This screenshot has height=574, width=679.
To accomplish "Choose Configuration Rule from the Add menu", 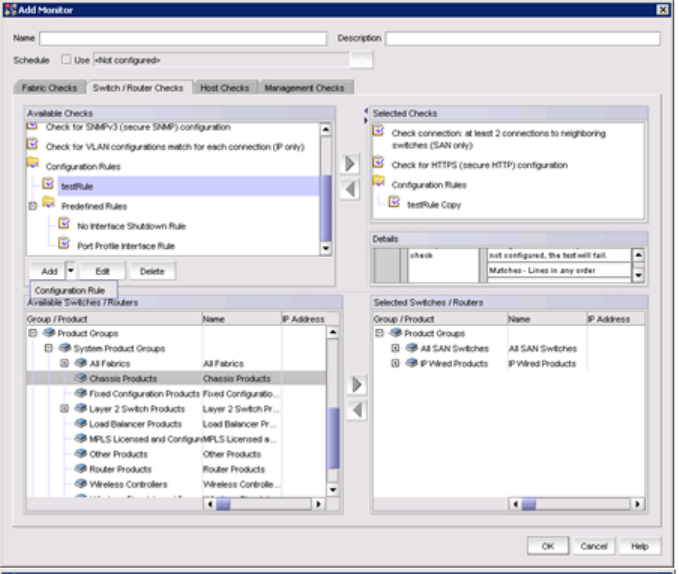I will [73, 290].
